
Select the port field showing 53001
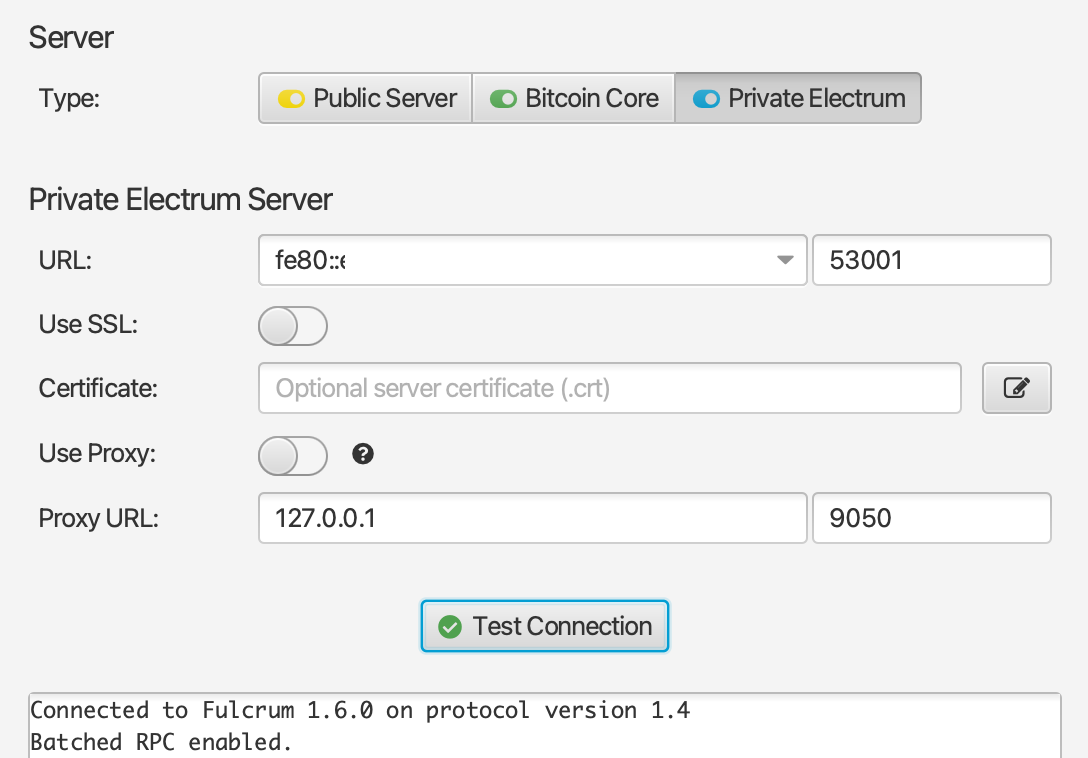click(931, 259)
